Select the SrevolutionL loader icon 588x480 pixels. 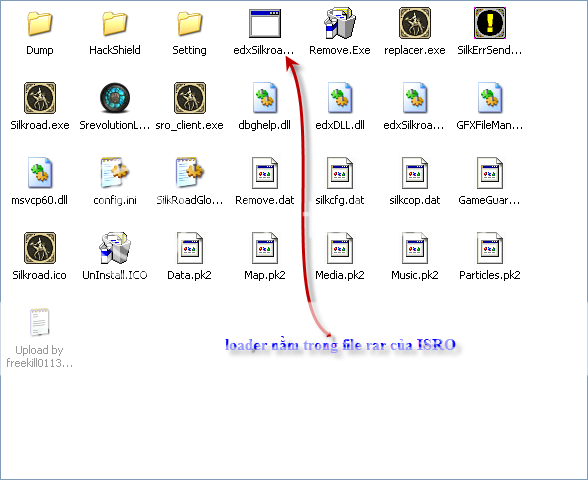(x=115, y=98)
